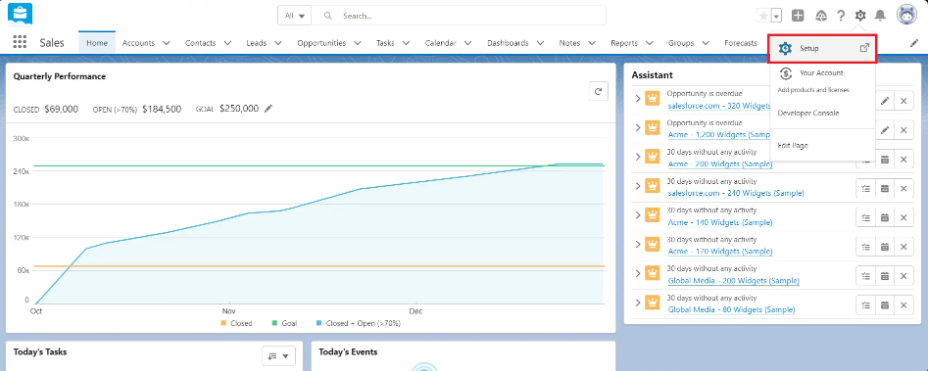Viewport: 928px width, 371px height.
Task: Toggle the Goal legend series
Action: (x=284, y=323)
